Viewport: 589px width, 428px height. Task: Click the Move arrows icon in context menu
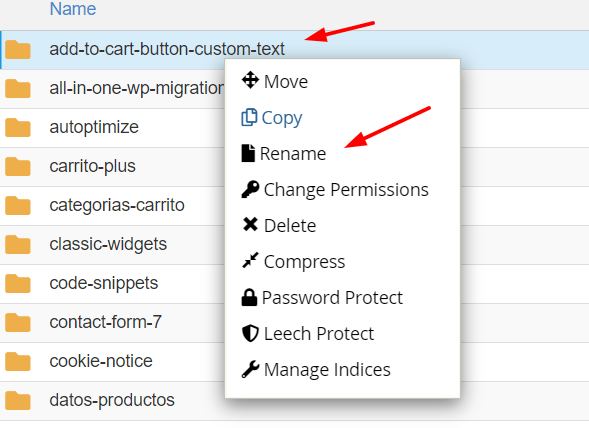point(250,80)
